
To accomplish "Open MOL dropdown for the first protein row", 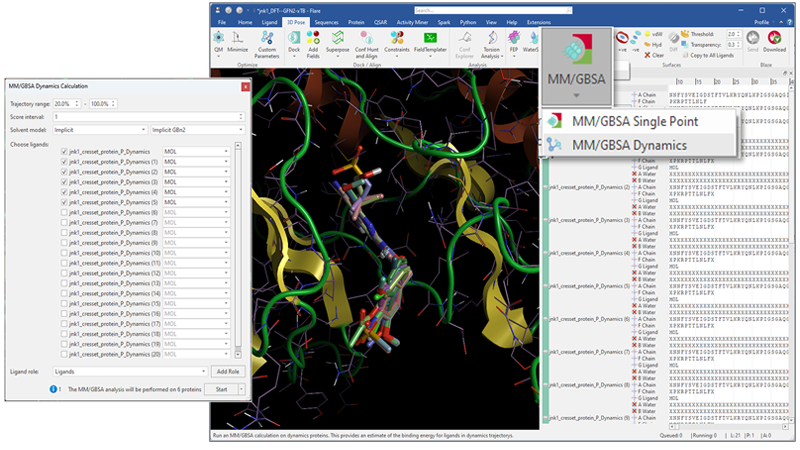I will (x=196, y=152).
